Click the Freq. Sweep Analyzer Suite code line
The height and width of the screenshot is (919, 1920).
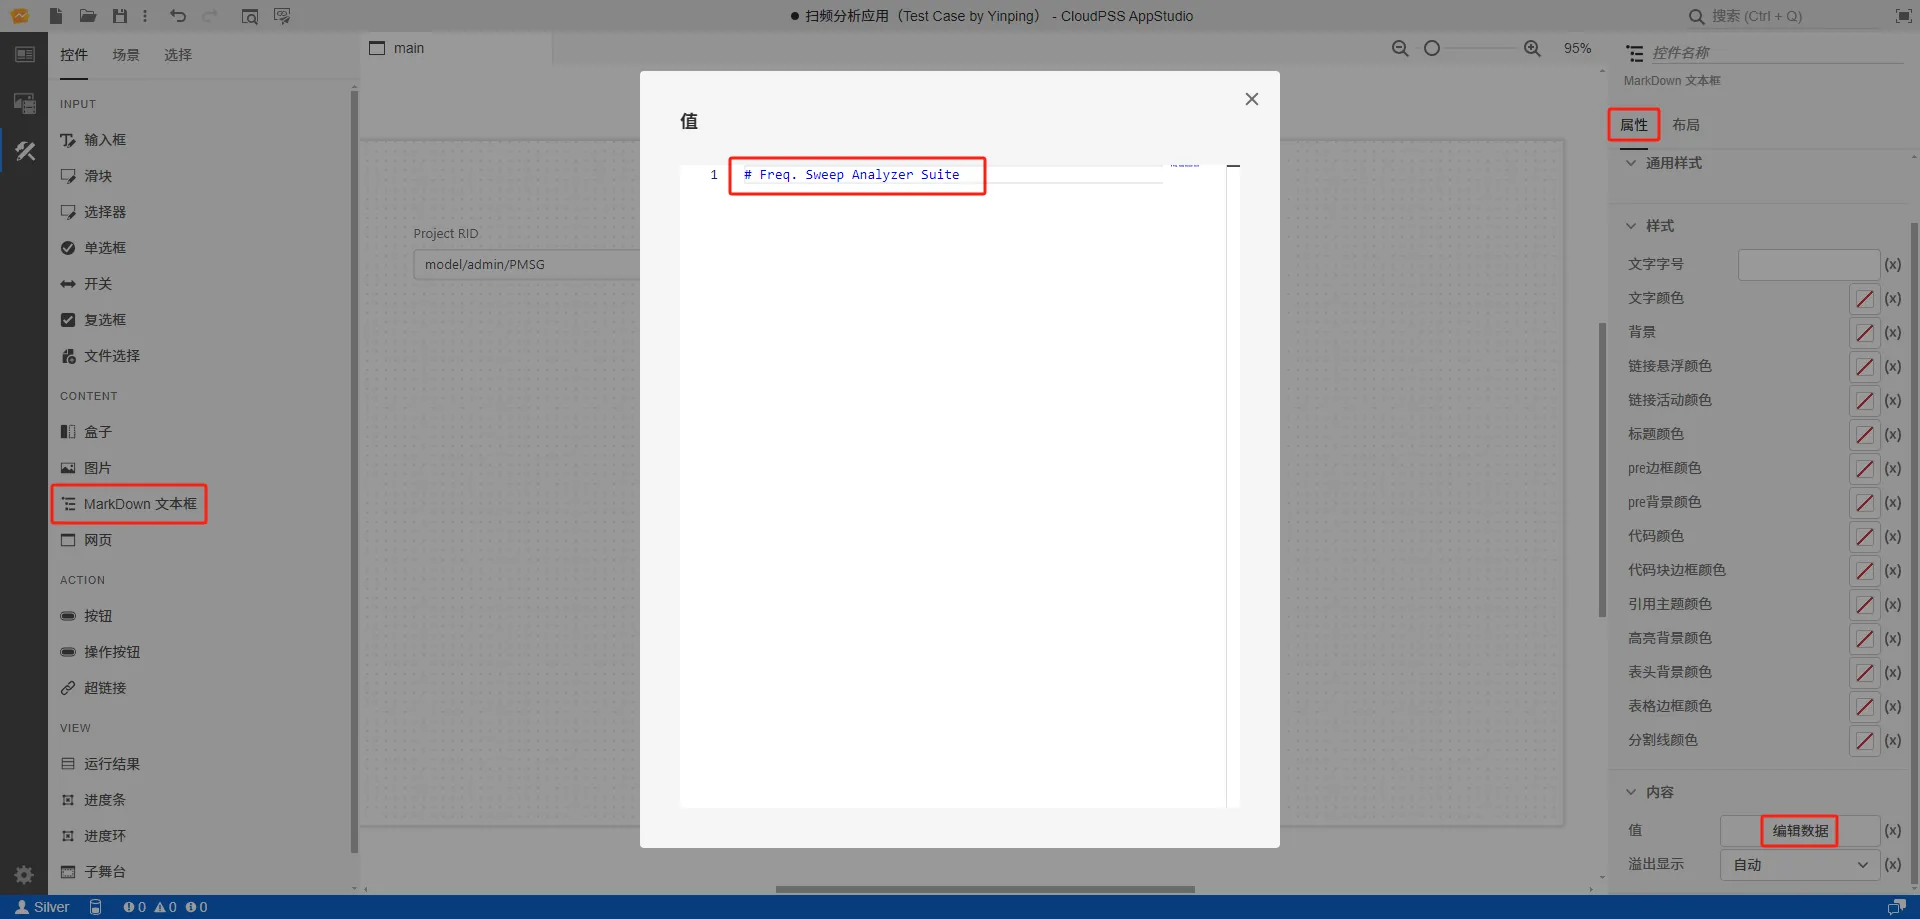coord(851,175)
